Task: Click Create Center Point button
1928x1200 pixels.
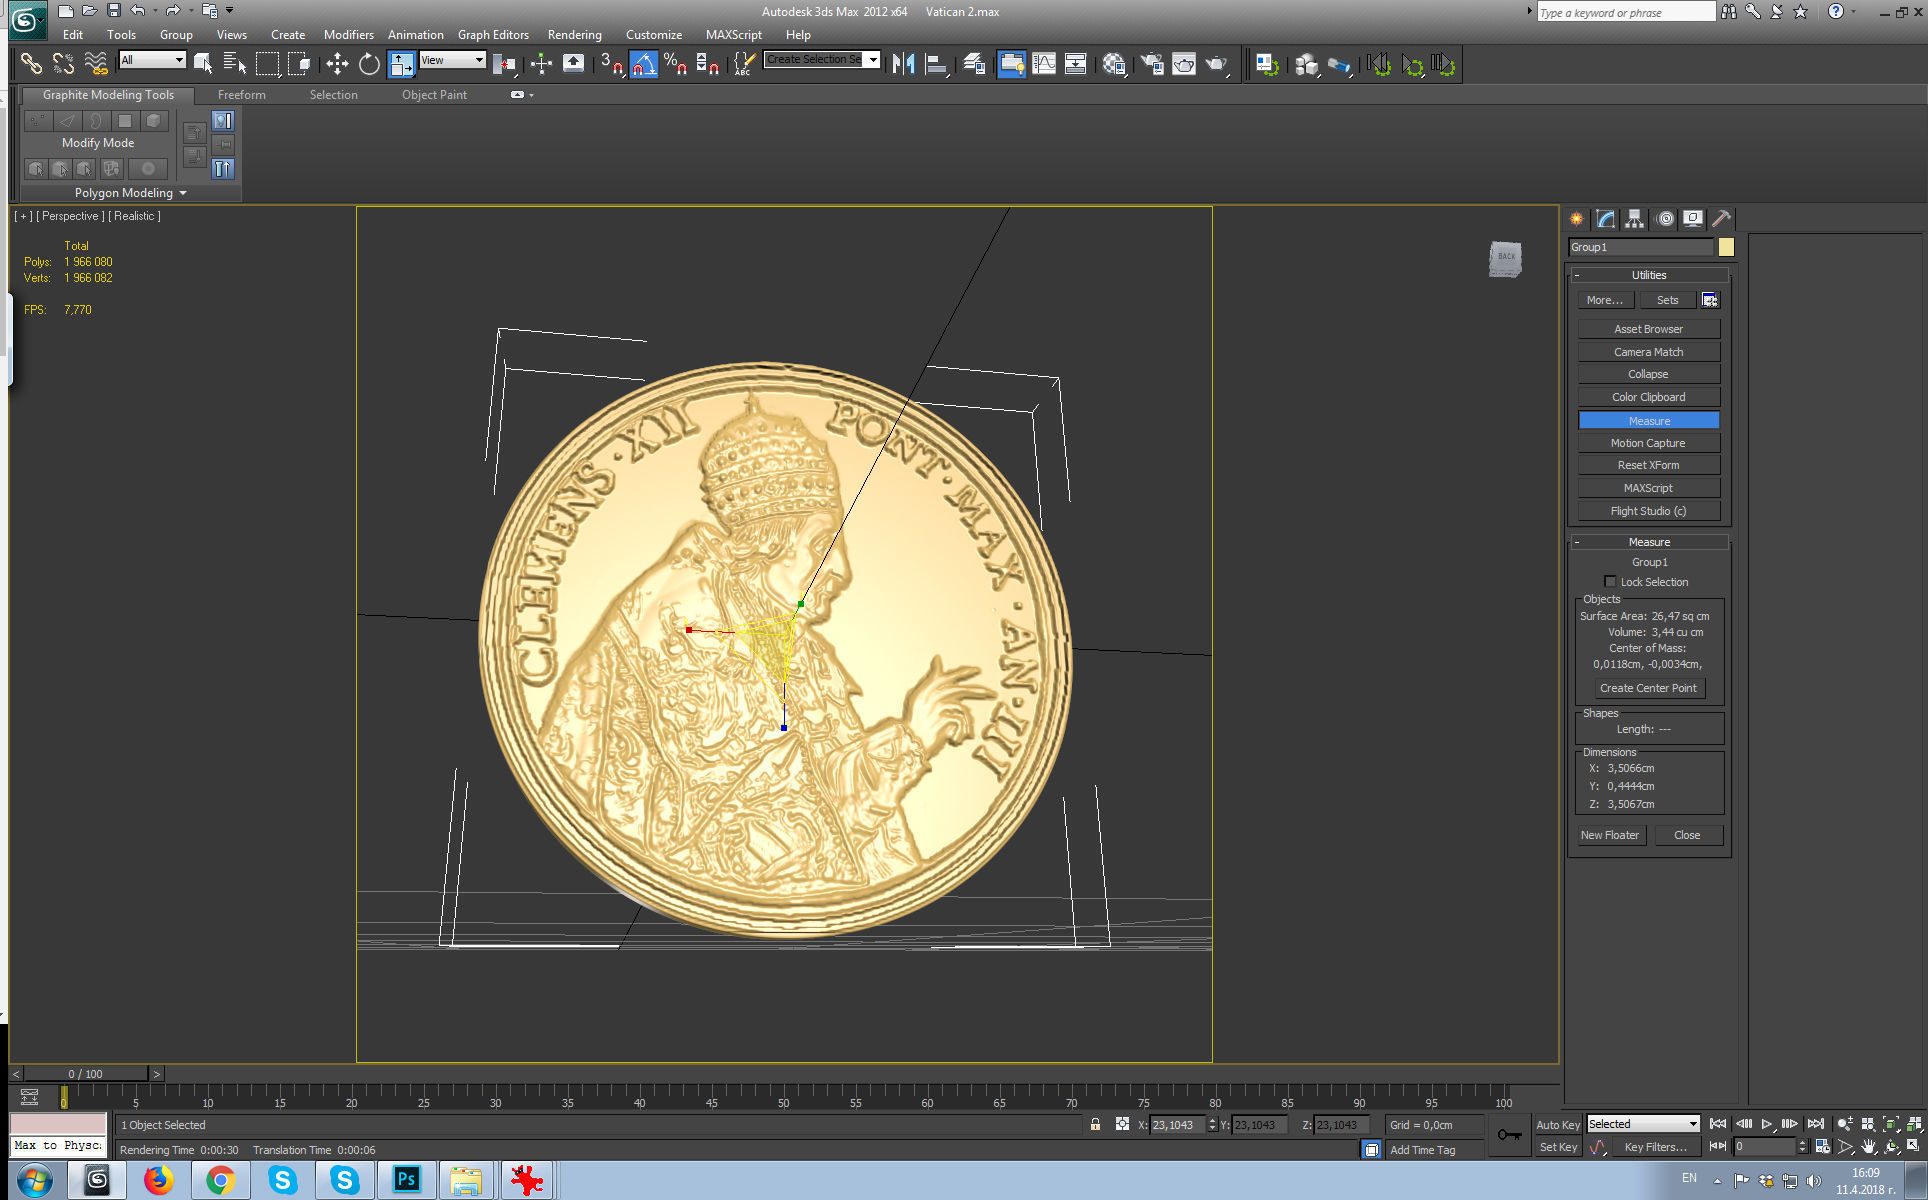Action: point(1648,688)
